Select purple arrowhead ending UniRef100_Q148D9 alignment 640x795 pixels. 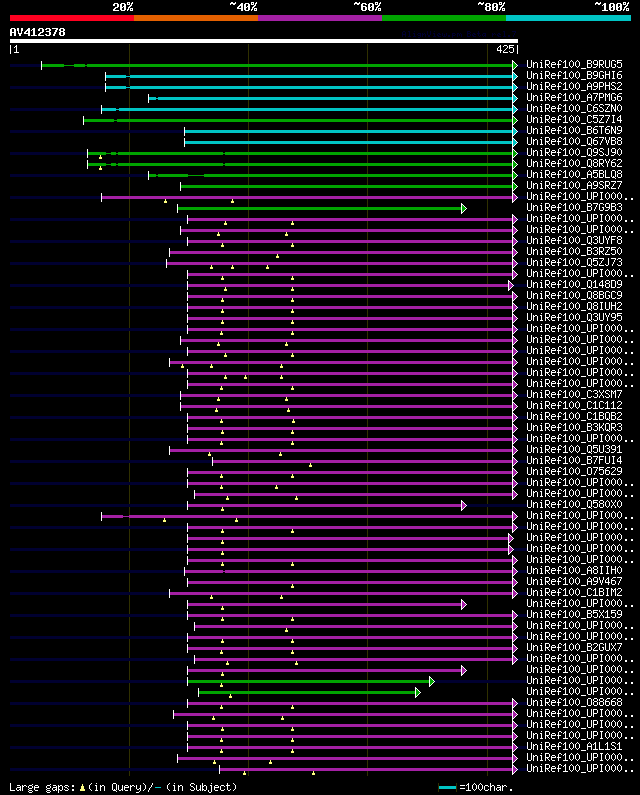[511, 285]
